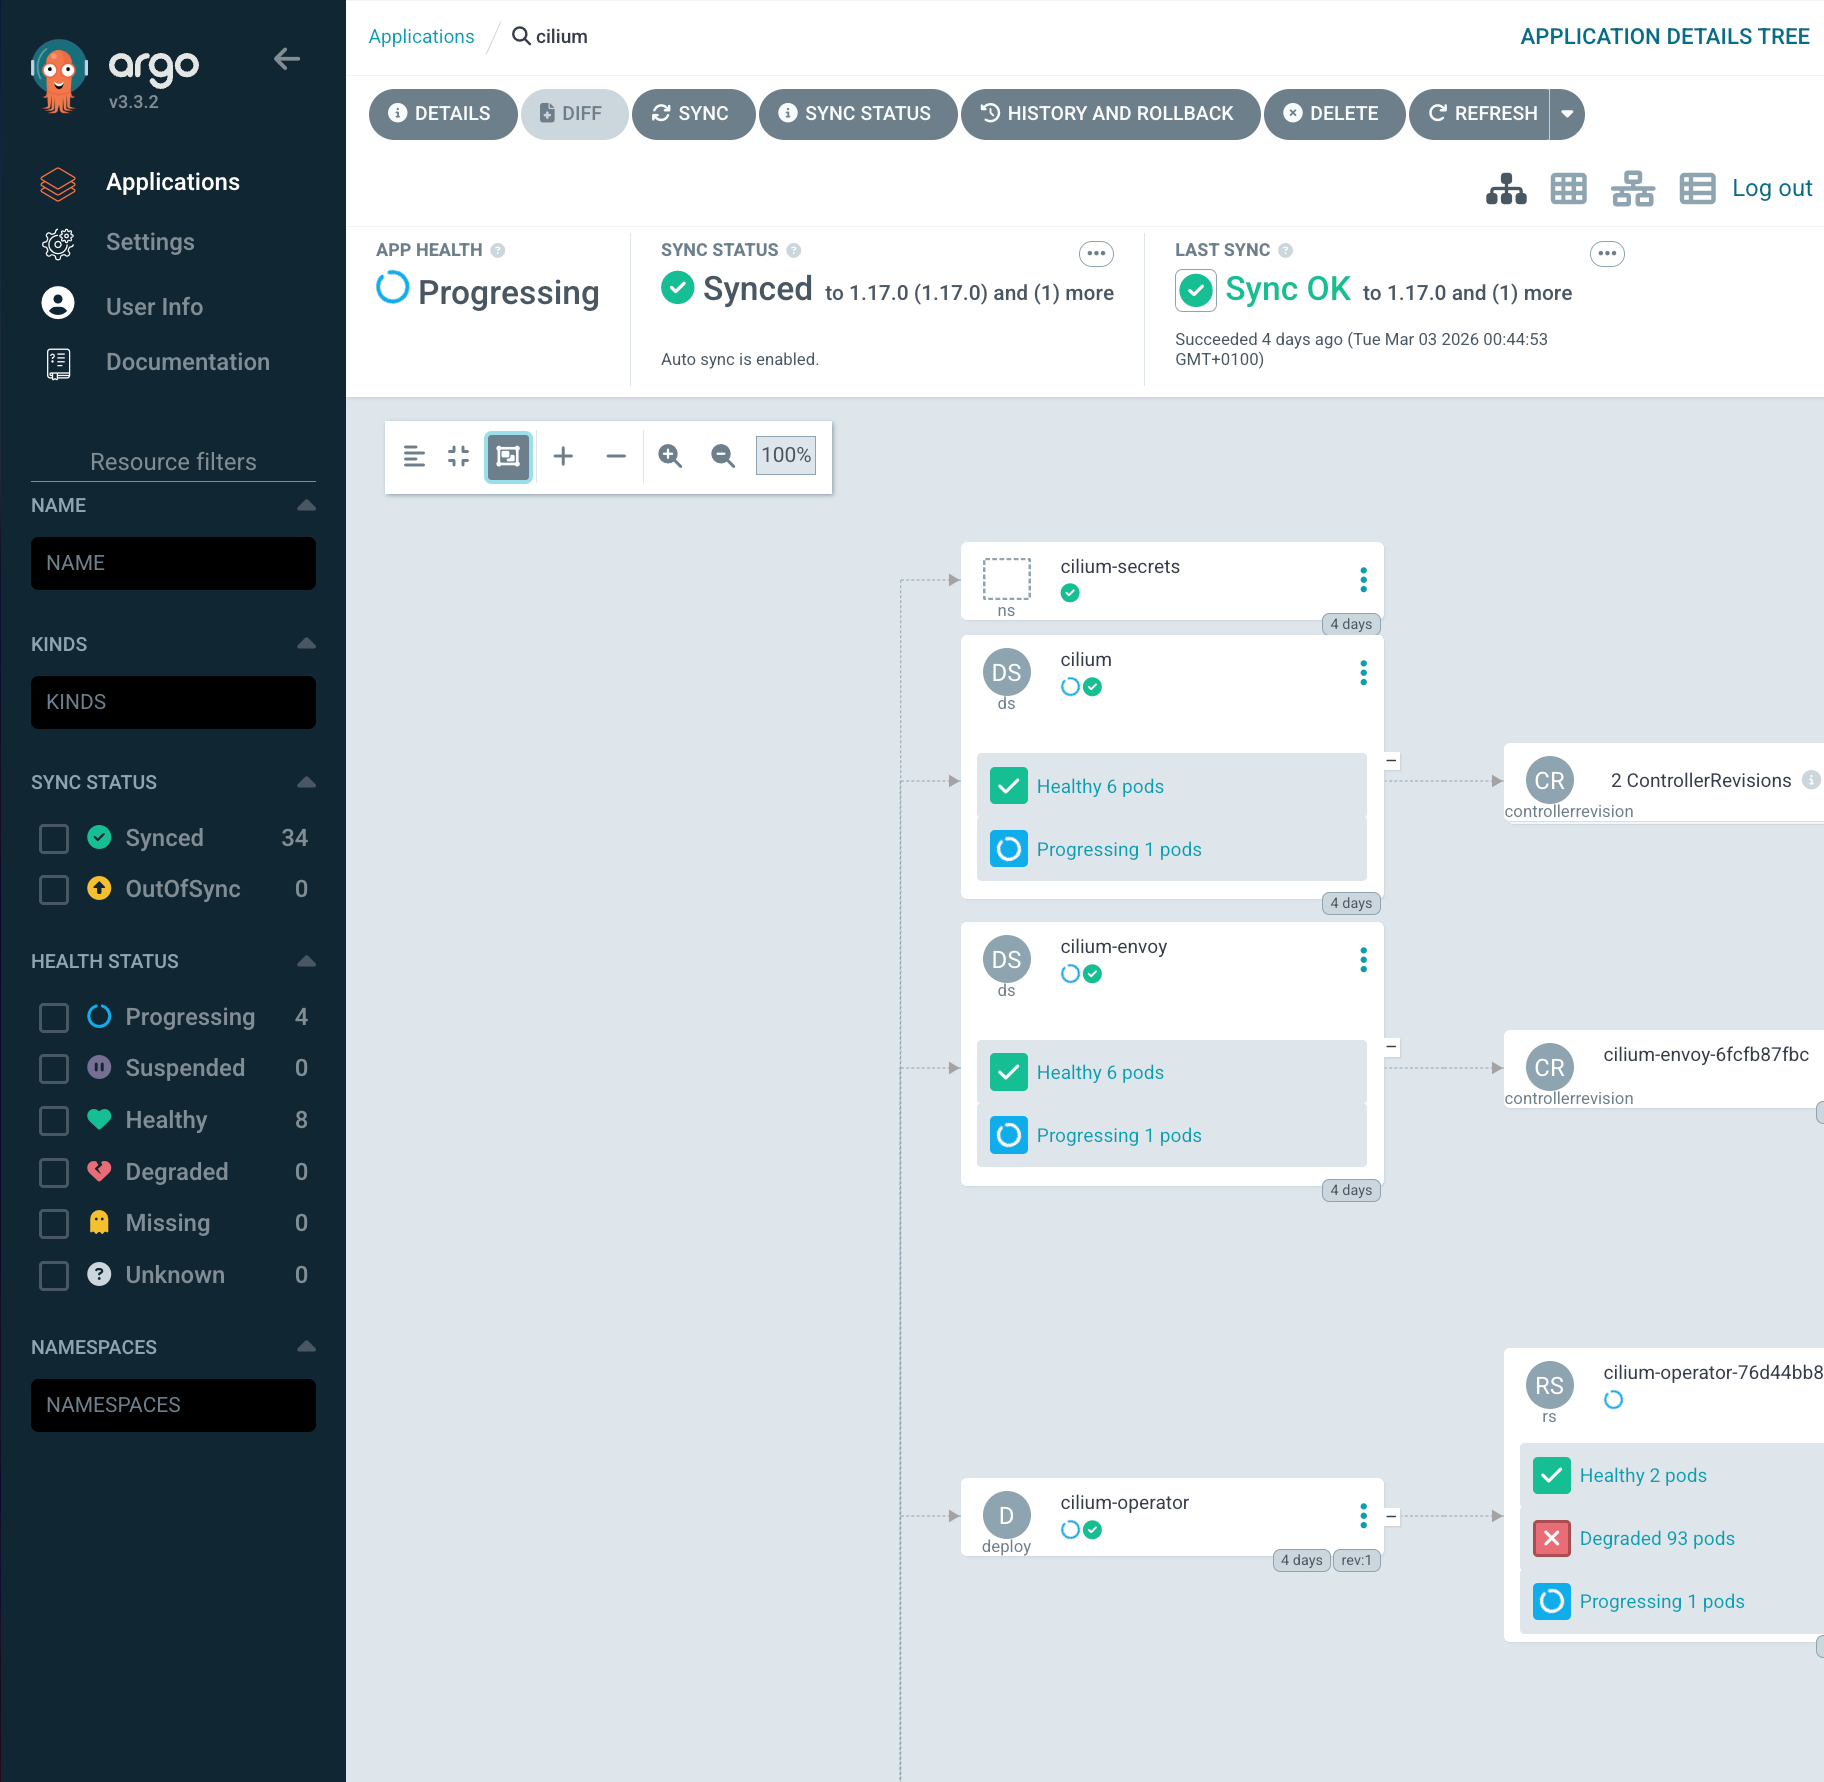Viewport: 1824px width, 1782px height.
Task: Enable the Progressing health filter
Action: coord(54,1017)
